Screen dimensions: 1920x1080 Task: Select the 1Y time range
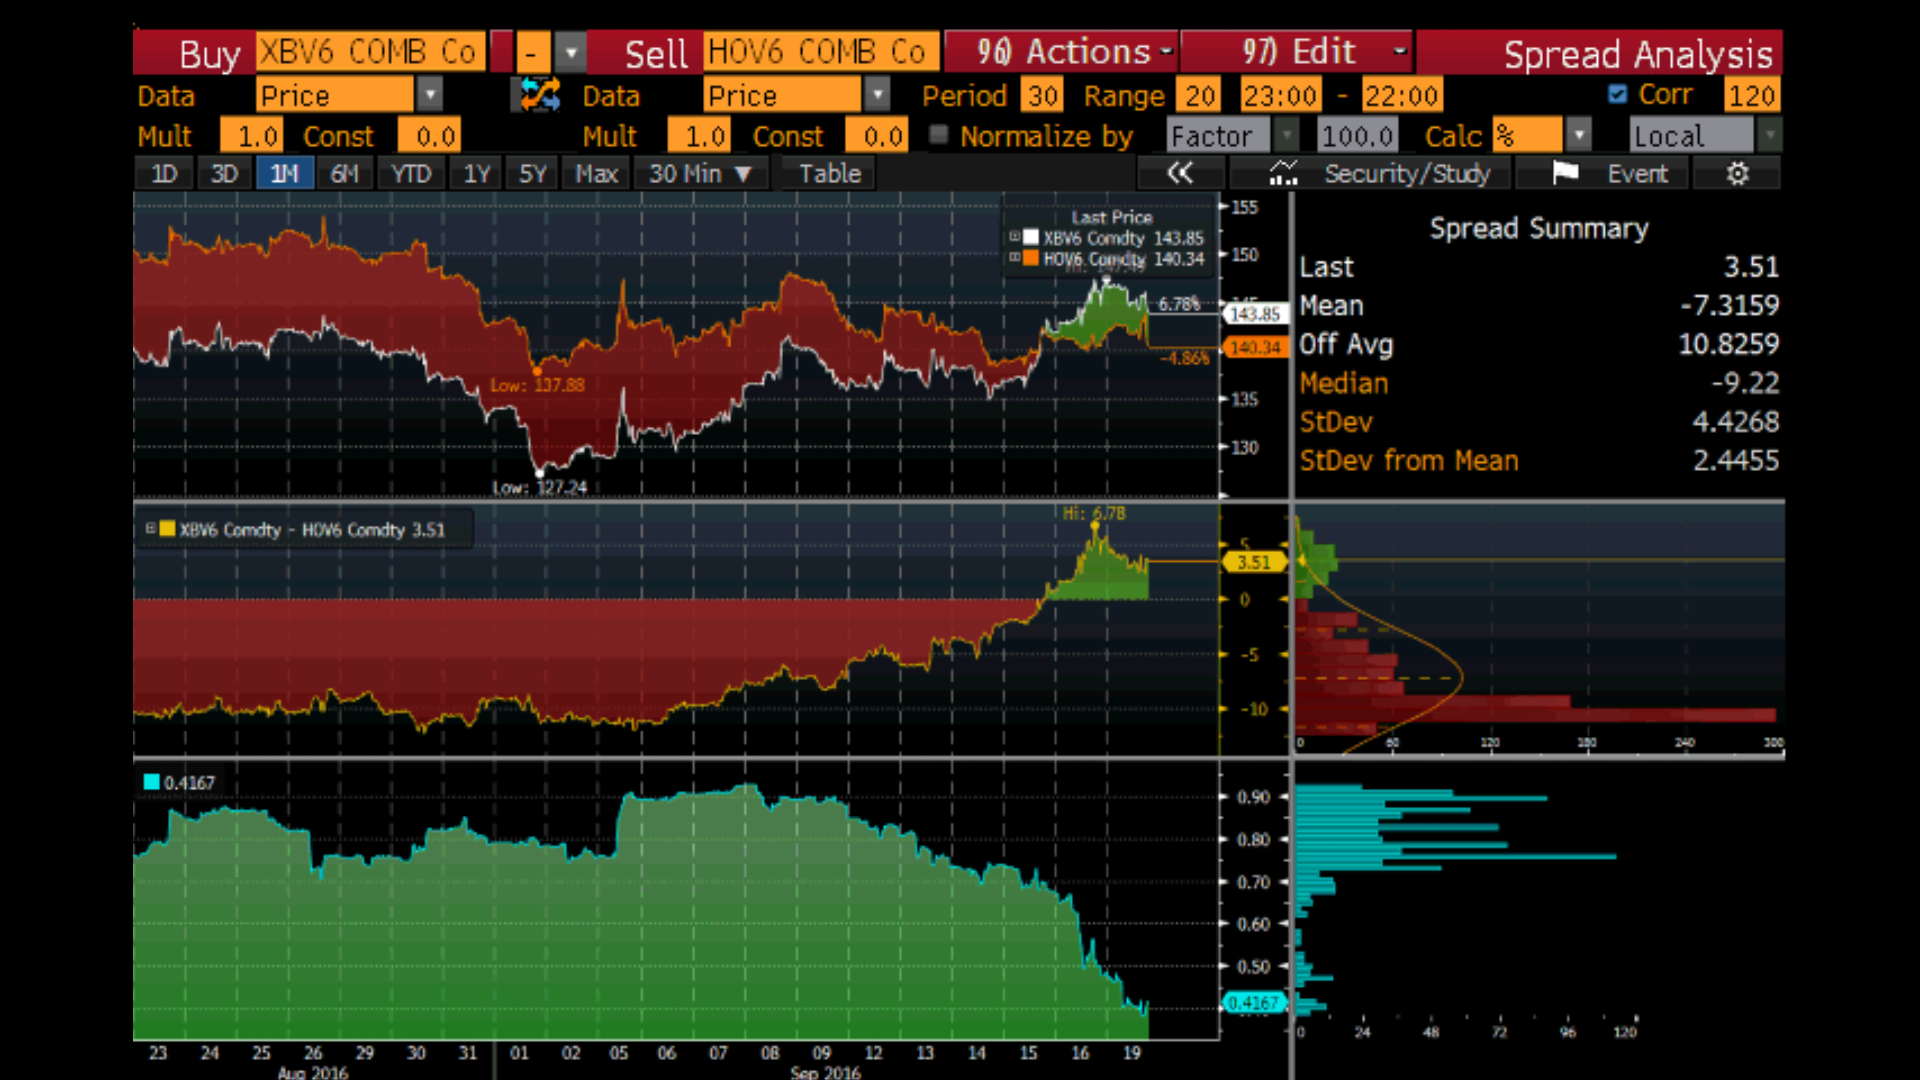click(476, 174)
